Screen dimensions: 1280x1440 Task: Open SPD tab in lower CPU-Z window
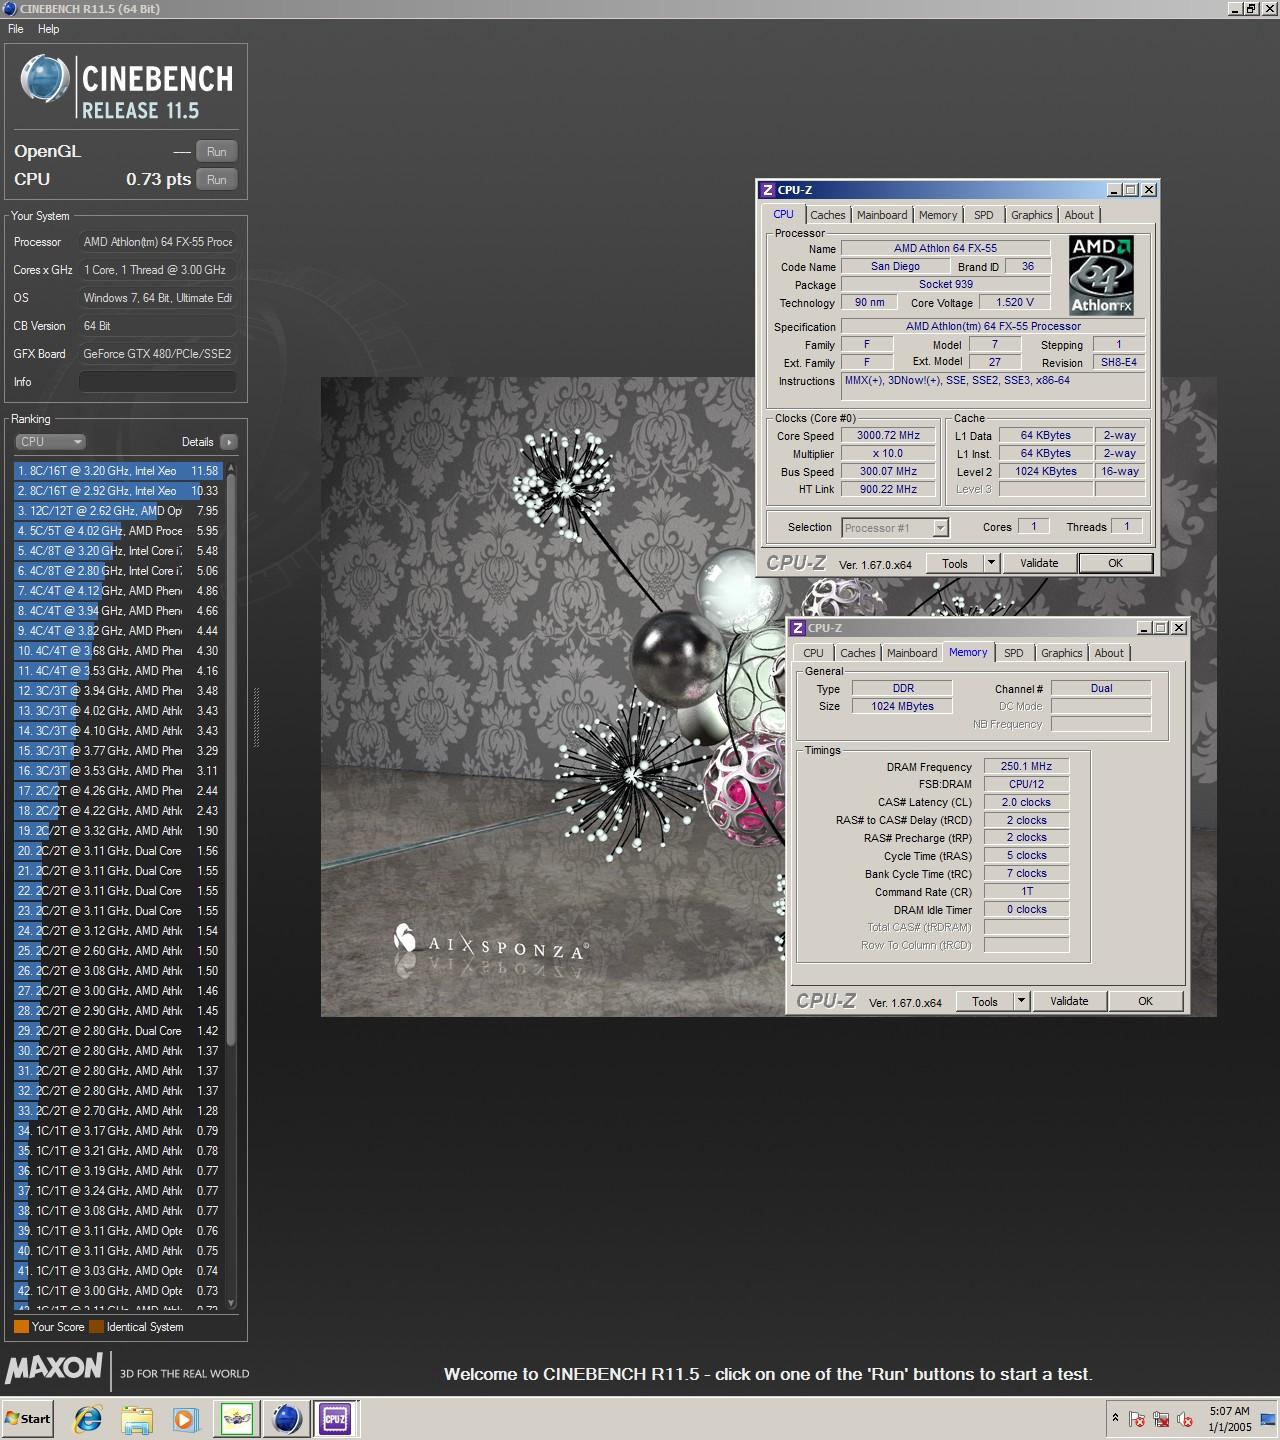coord(1014,653)
